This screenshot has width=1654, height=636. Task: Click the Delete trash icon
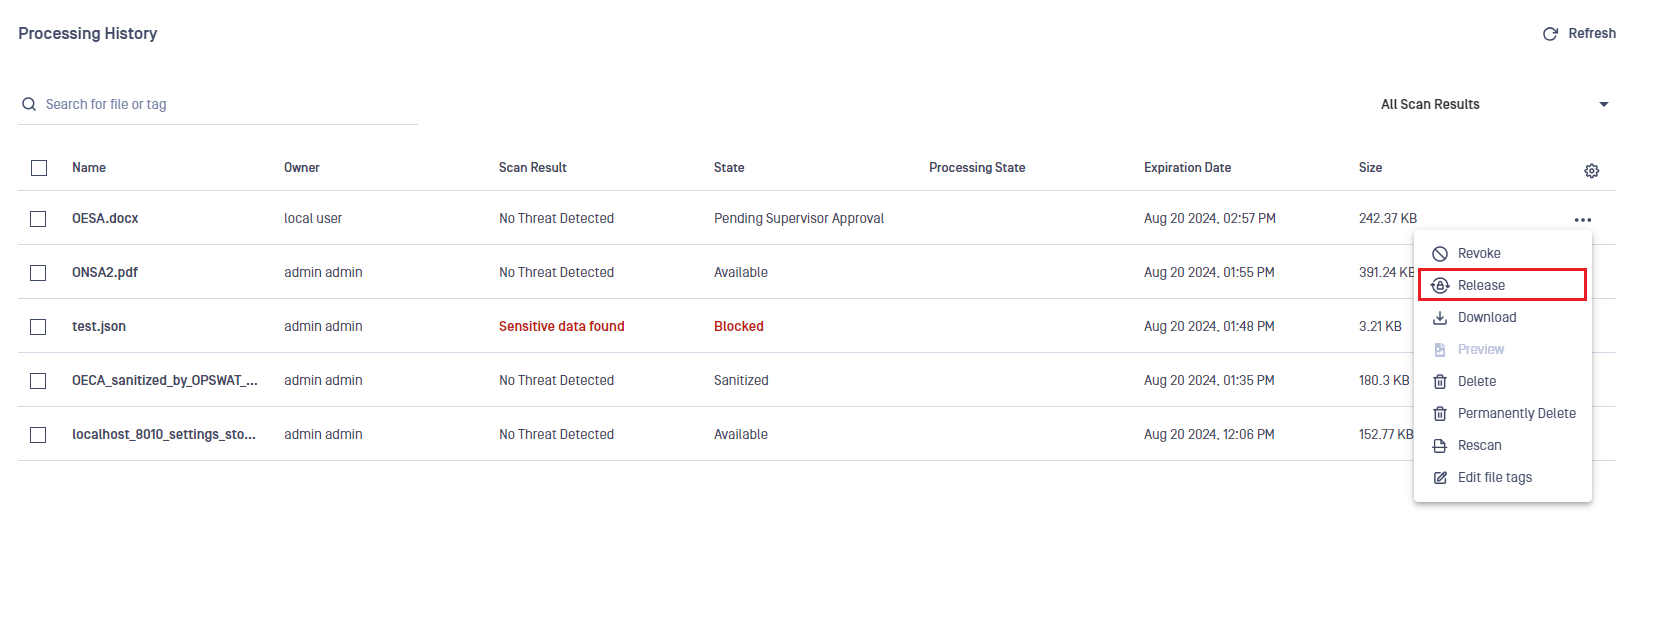click(1440, 382)
